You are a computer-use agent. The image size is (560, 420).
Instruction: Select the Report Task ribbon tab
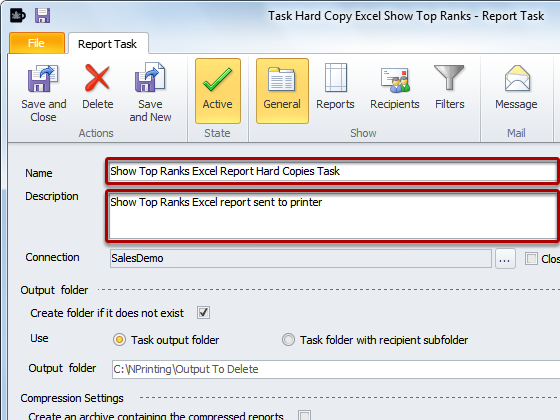(108, 44)
